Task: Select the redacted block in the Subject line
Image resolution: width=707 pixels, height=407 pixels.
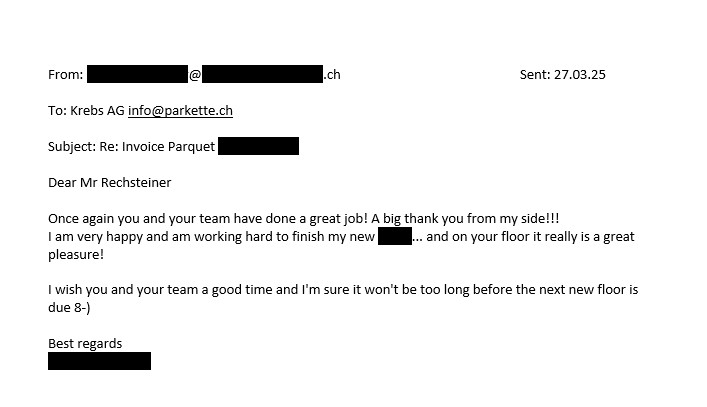Action: (258, 146)
